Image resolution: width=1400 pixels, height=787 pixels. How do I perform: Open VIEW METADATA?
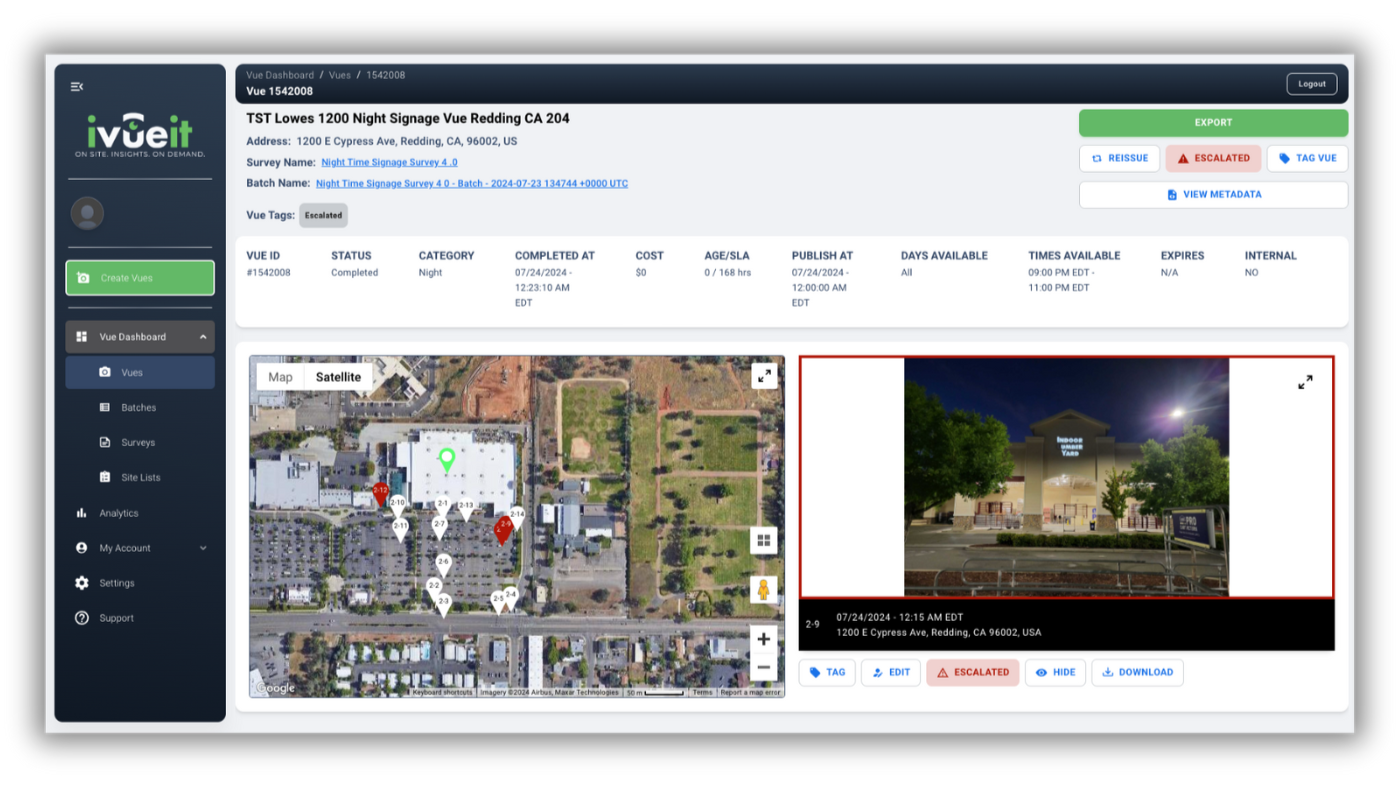coord(1213,194)
